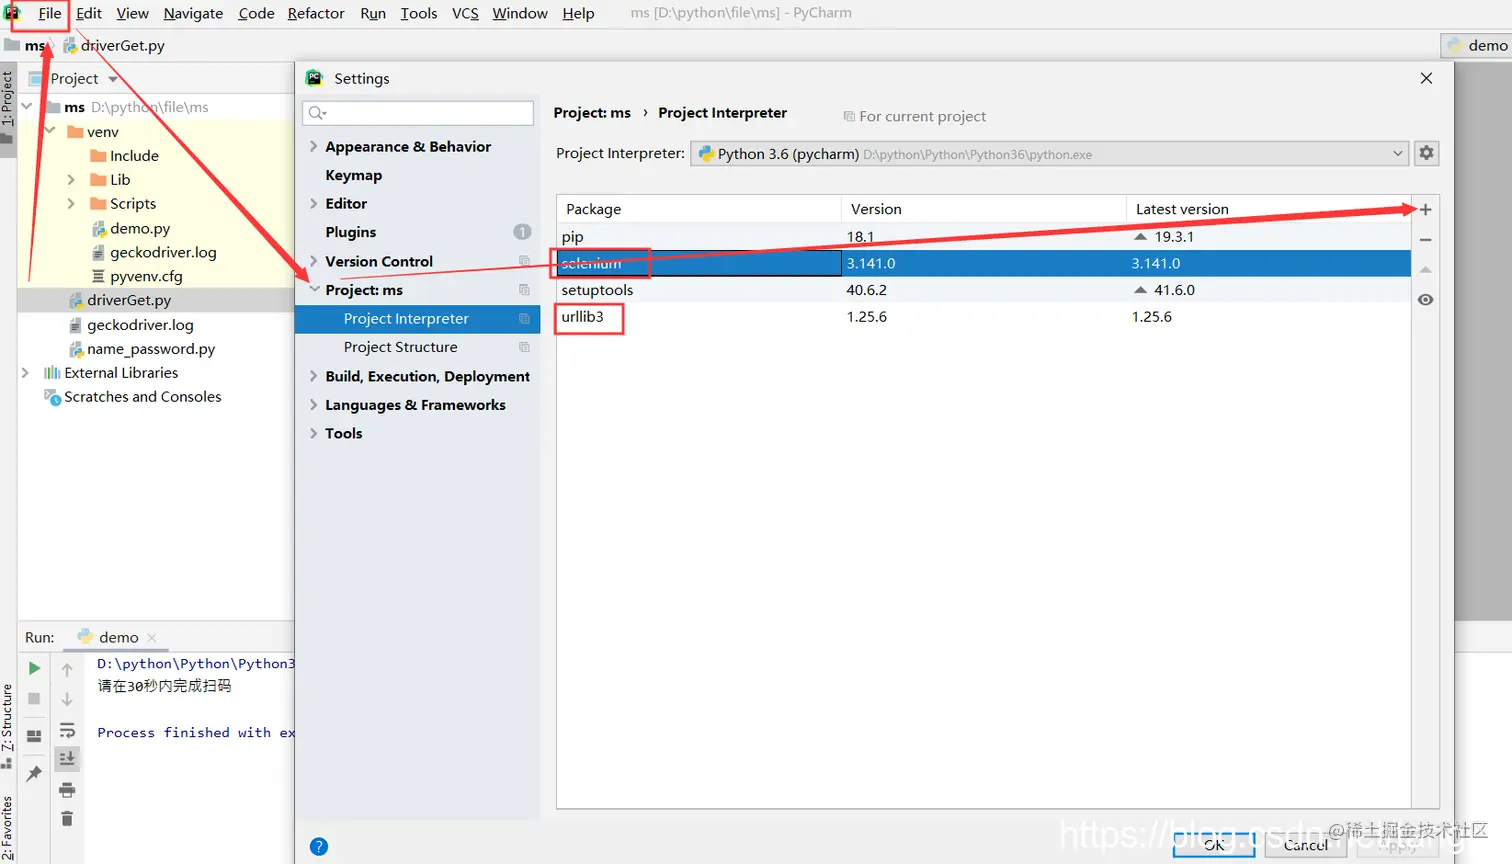Collapse the venv folder
Viewport: 1512px width, 864px height.
(49, 131)
